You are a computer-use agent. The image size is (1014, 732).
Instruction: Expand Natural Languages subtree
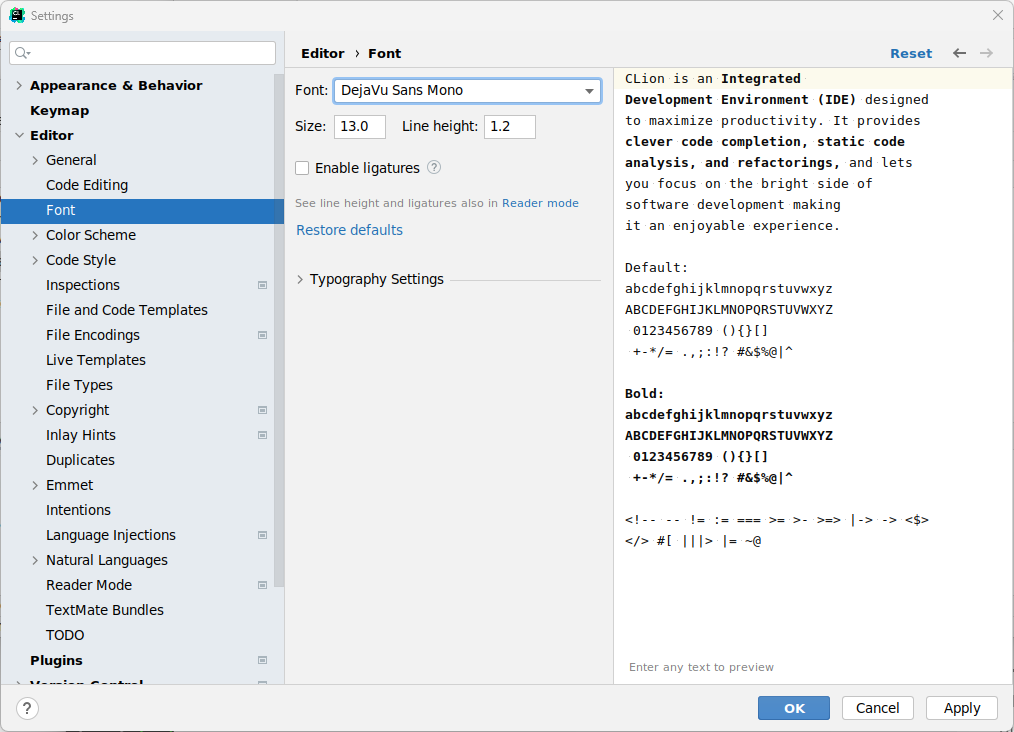click(x=36, y=560)
